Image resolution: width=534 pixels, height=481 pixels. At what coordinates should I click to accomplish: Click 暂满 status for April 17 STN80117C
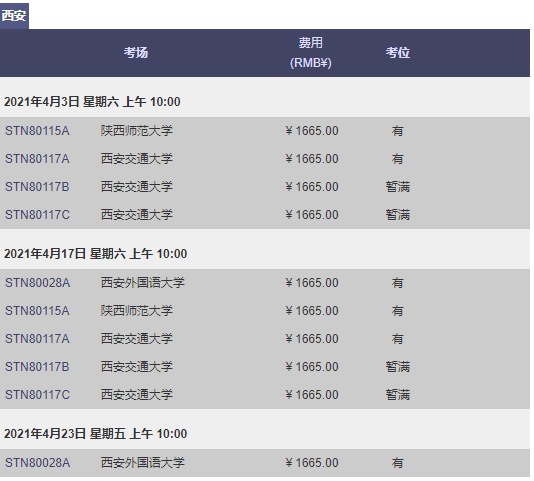[x=397, y=394]
